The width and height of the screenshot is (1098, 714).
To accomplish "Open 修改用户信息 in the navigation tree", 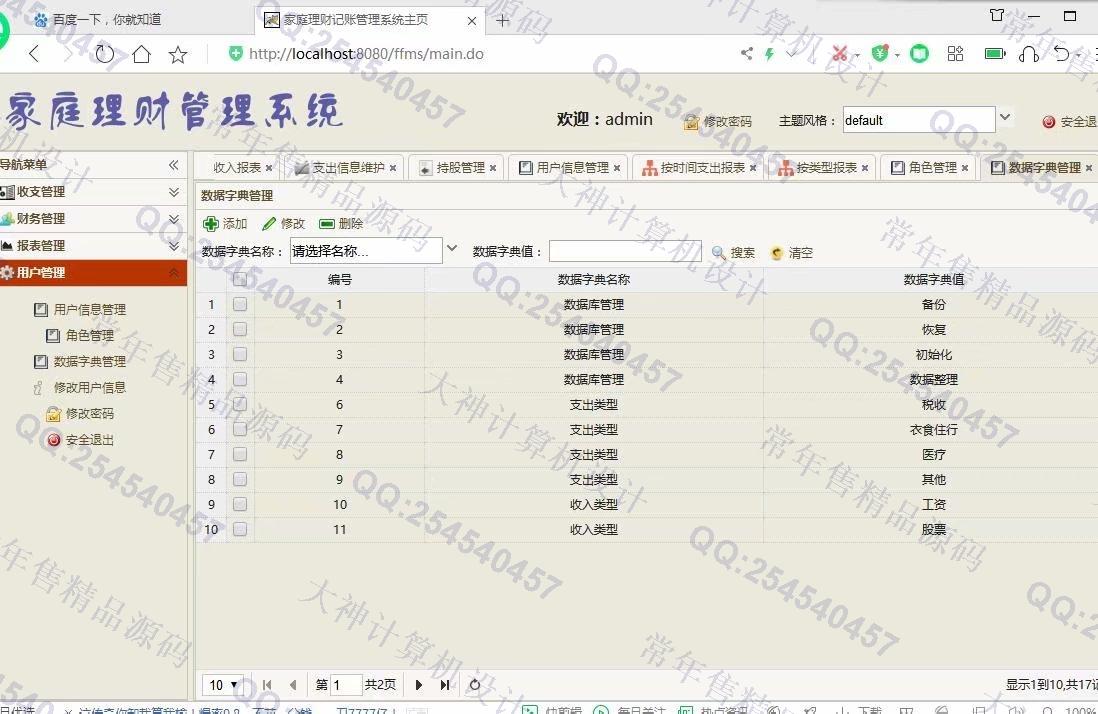I will pyautogui.click(x=80, y=387).
